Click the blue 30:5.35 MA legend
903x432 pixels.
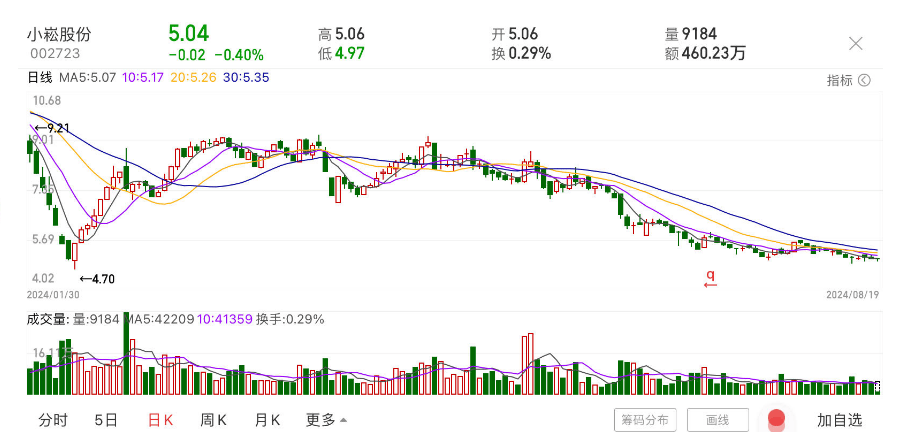tap(246, 77)
